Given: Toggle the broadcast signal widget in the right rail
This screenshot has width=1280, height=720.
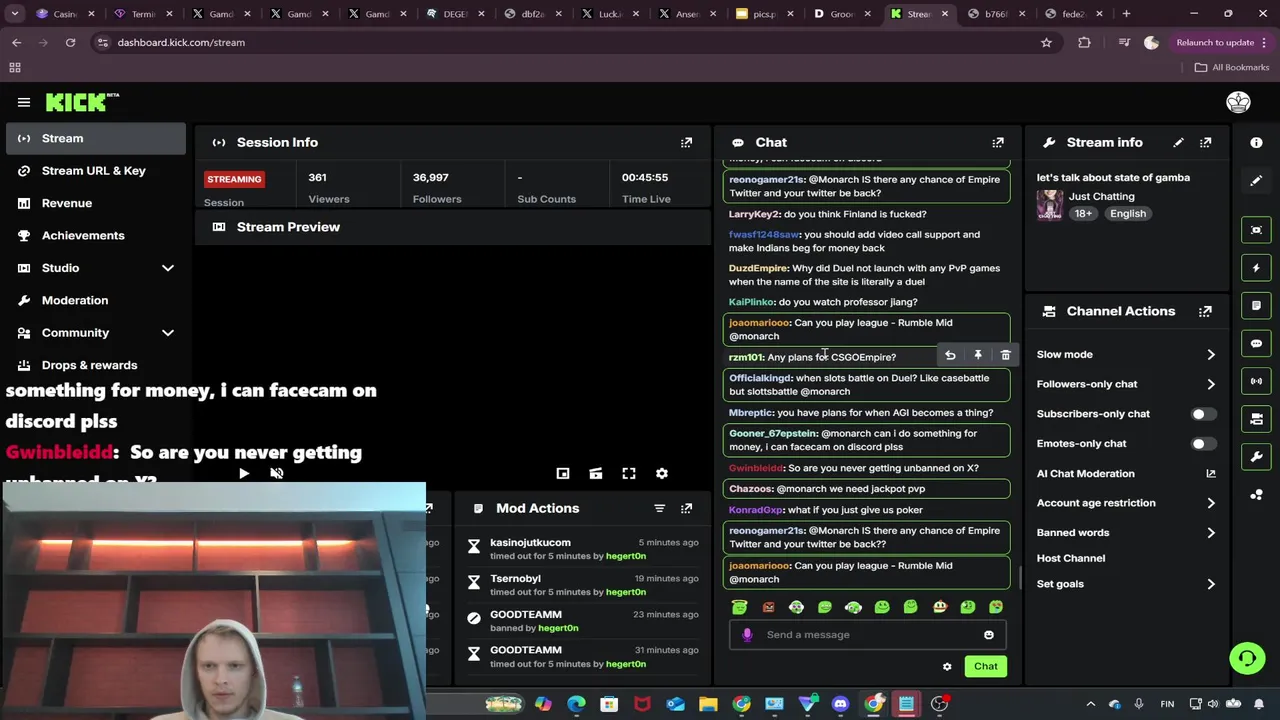Looking at the screenshot, I should coord(1256,381).
